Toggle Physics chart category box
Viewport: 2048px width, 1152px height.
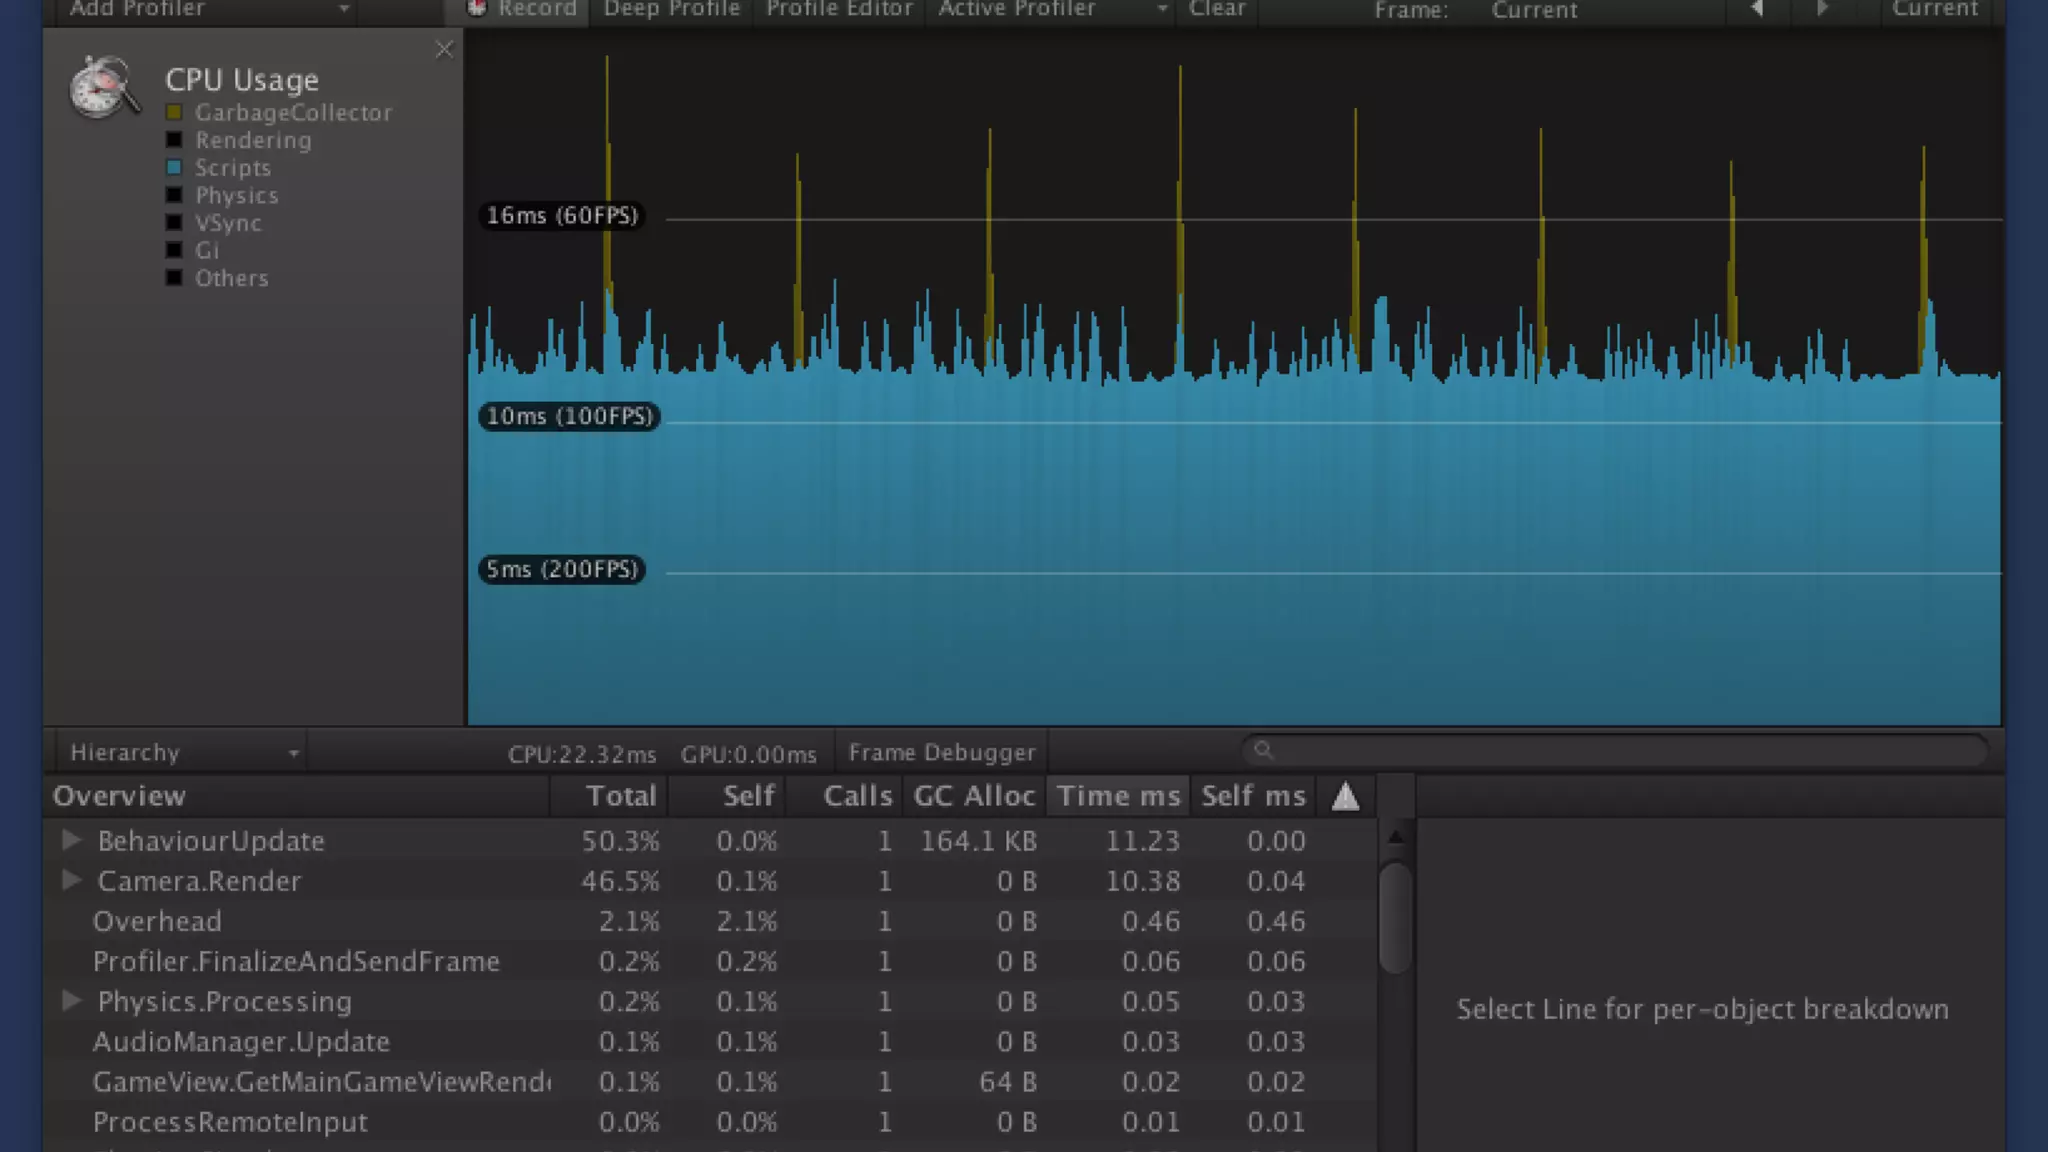pos(174,195)
